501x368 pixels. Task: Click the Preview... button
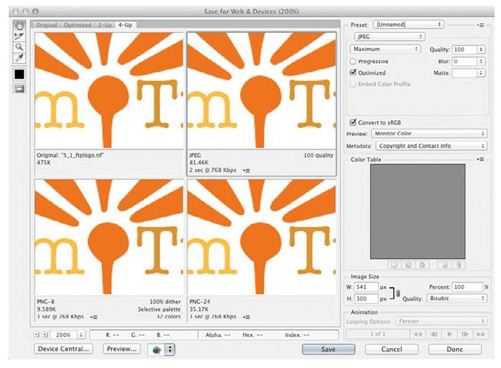click(x=122, y=349)
